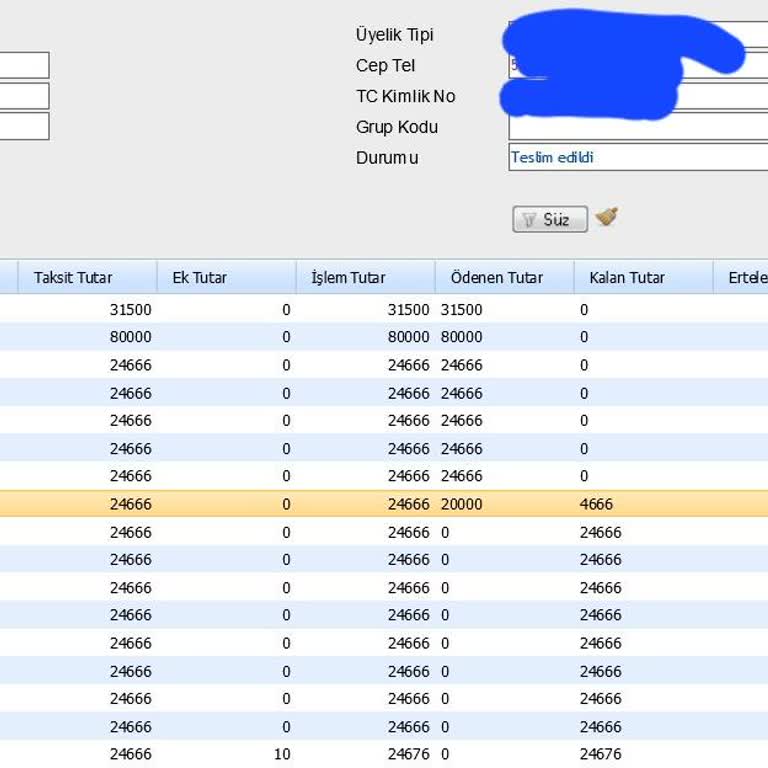Click the Ödenen Tutar column header

(x=503, y=278)
